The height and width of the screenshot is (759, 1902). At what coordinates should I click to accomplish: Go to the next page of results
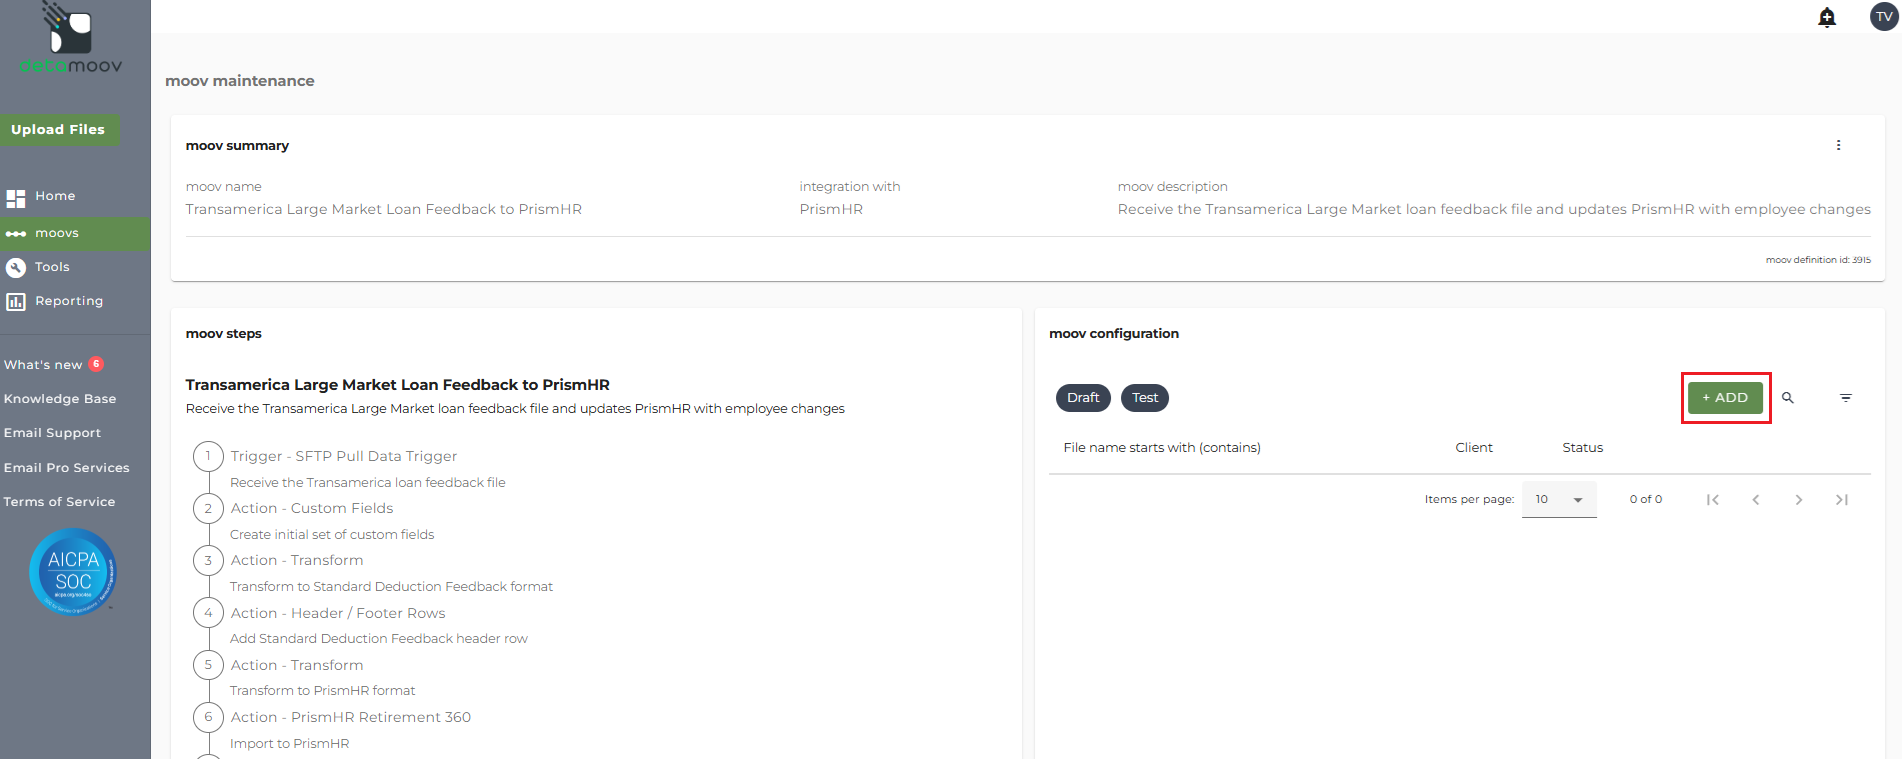(1799, 500)
